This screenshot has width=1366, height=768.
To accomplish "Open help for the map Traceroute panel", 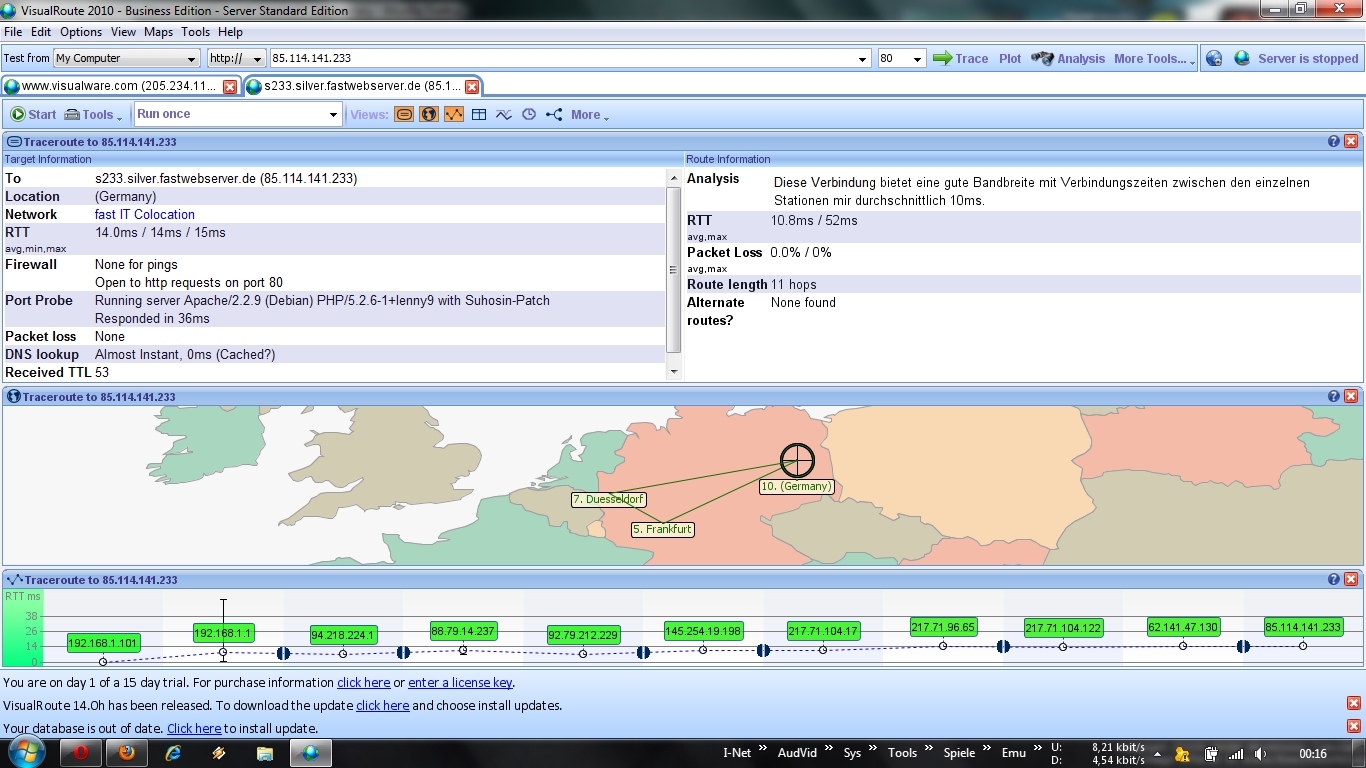I will click(1333, 397).
